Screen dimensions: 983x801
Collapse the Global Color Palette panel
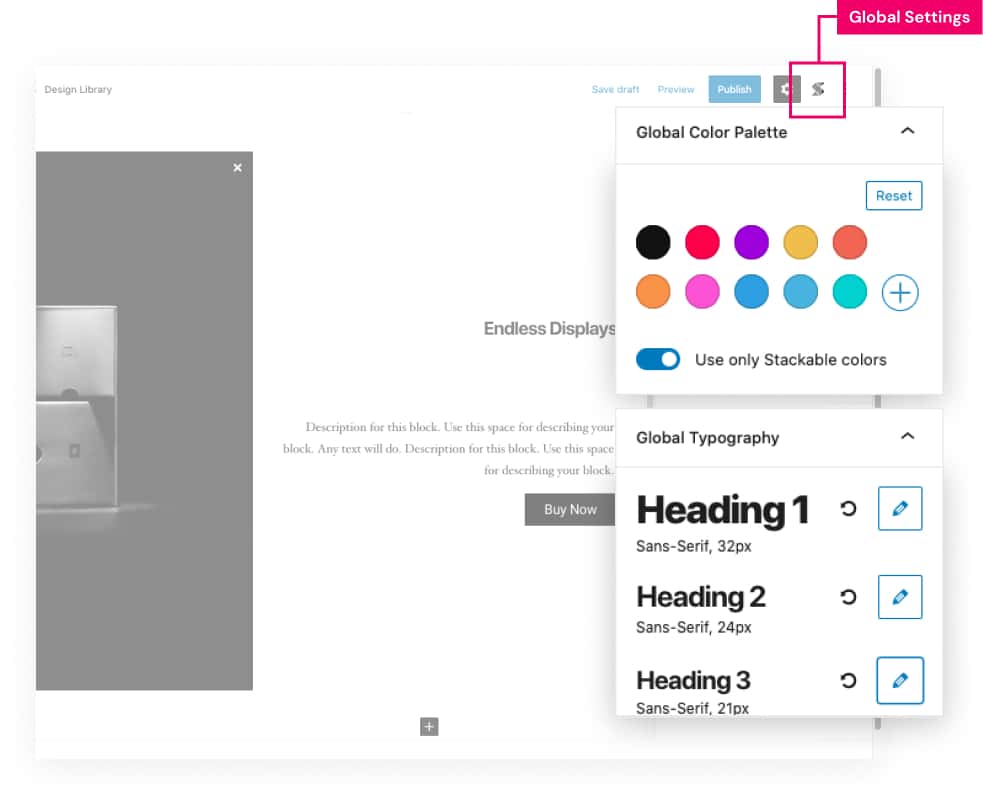(907, 131)
